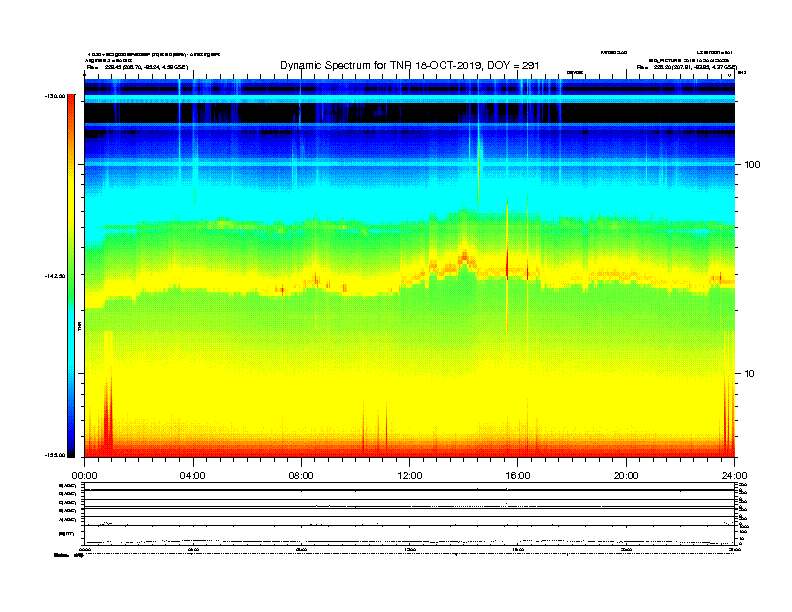The width and height of the screenshot is (792, 612).
Task: Click the 100 frequency axis label
Action: (x=752, y=165)
